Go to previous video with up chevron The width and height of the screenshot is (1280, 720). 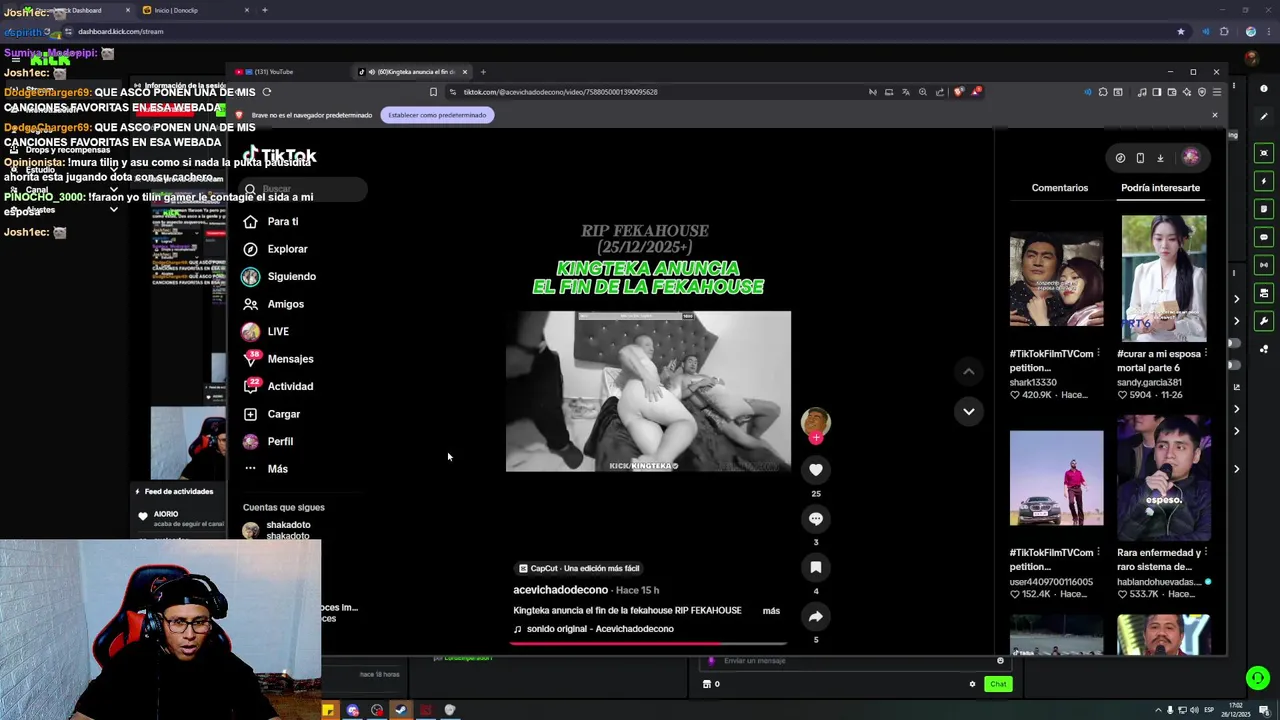[x=968, y=372]
